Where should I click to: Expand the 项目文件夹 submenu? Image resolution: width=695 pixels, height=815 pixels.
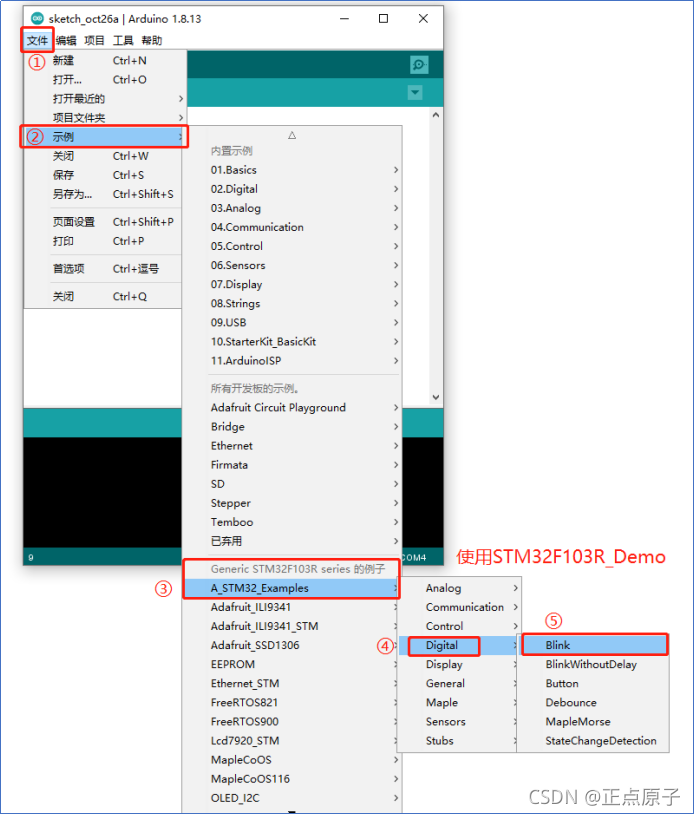tap(105, 118)
